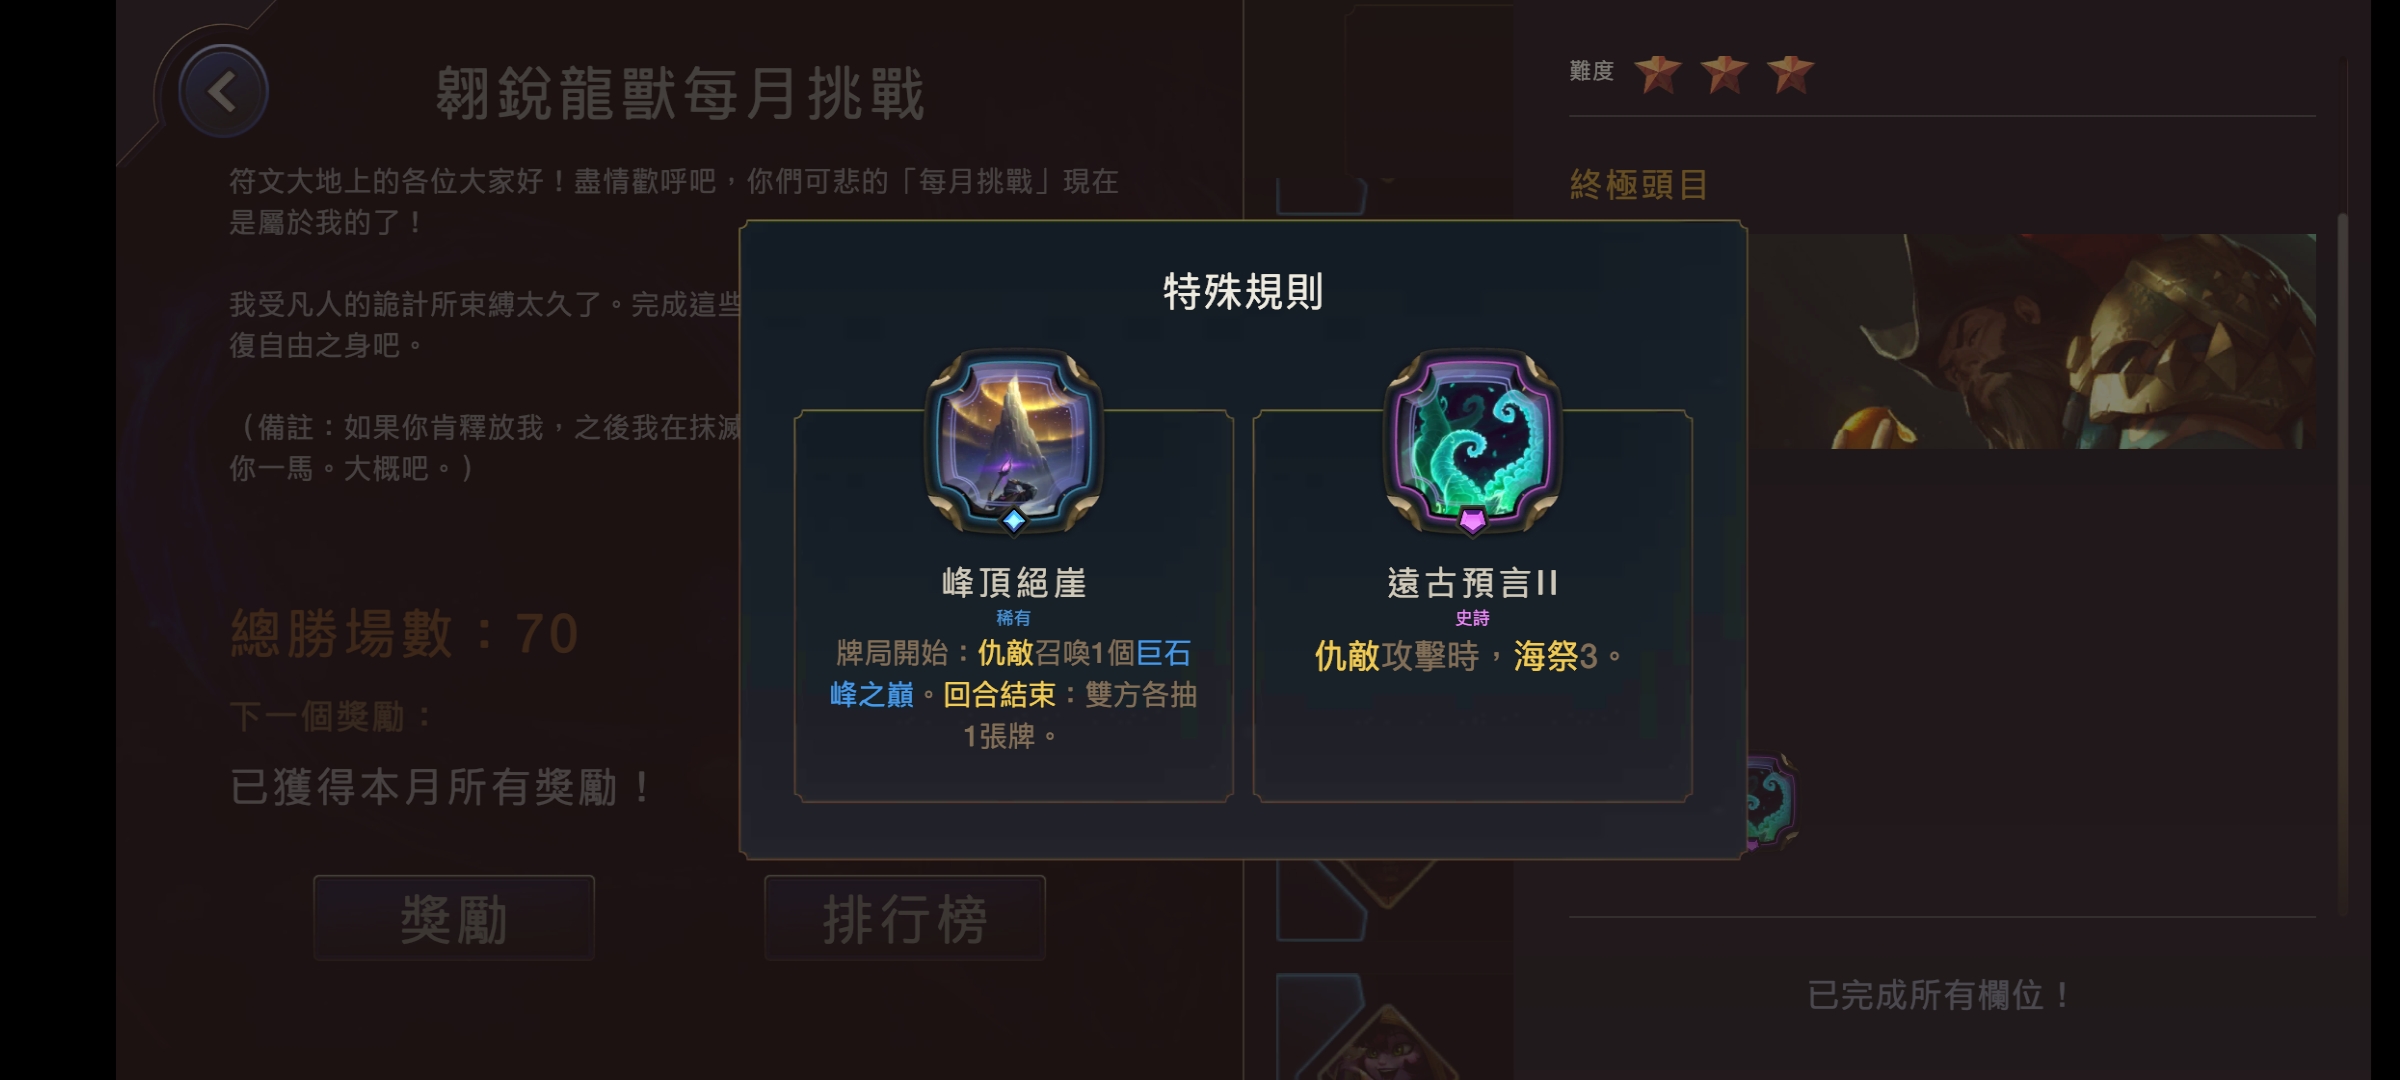
Task: Click the 海祭 keyword in rule text
Action: pyautogui.click(x=1545, y=656)
